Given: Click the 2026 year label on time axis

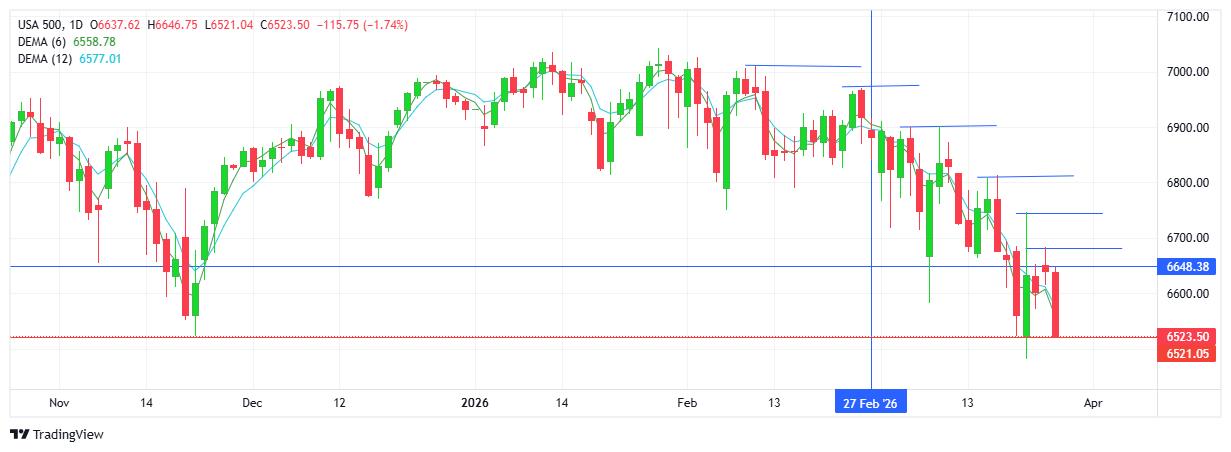Looking at the screenshot, I should tap(474, 403).
